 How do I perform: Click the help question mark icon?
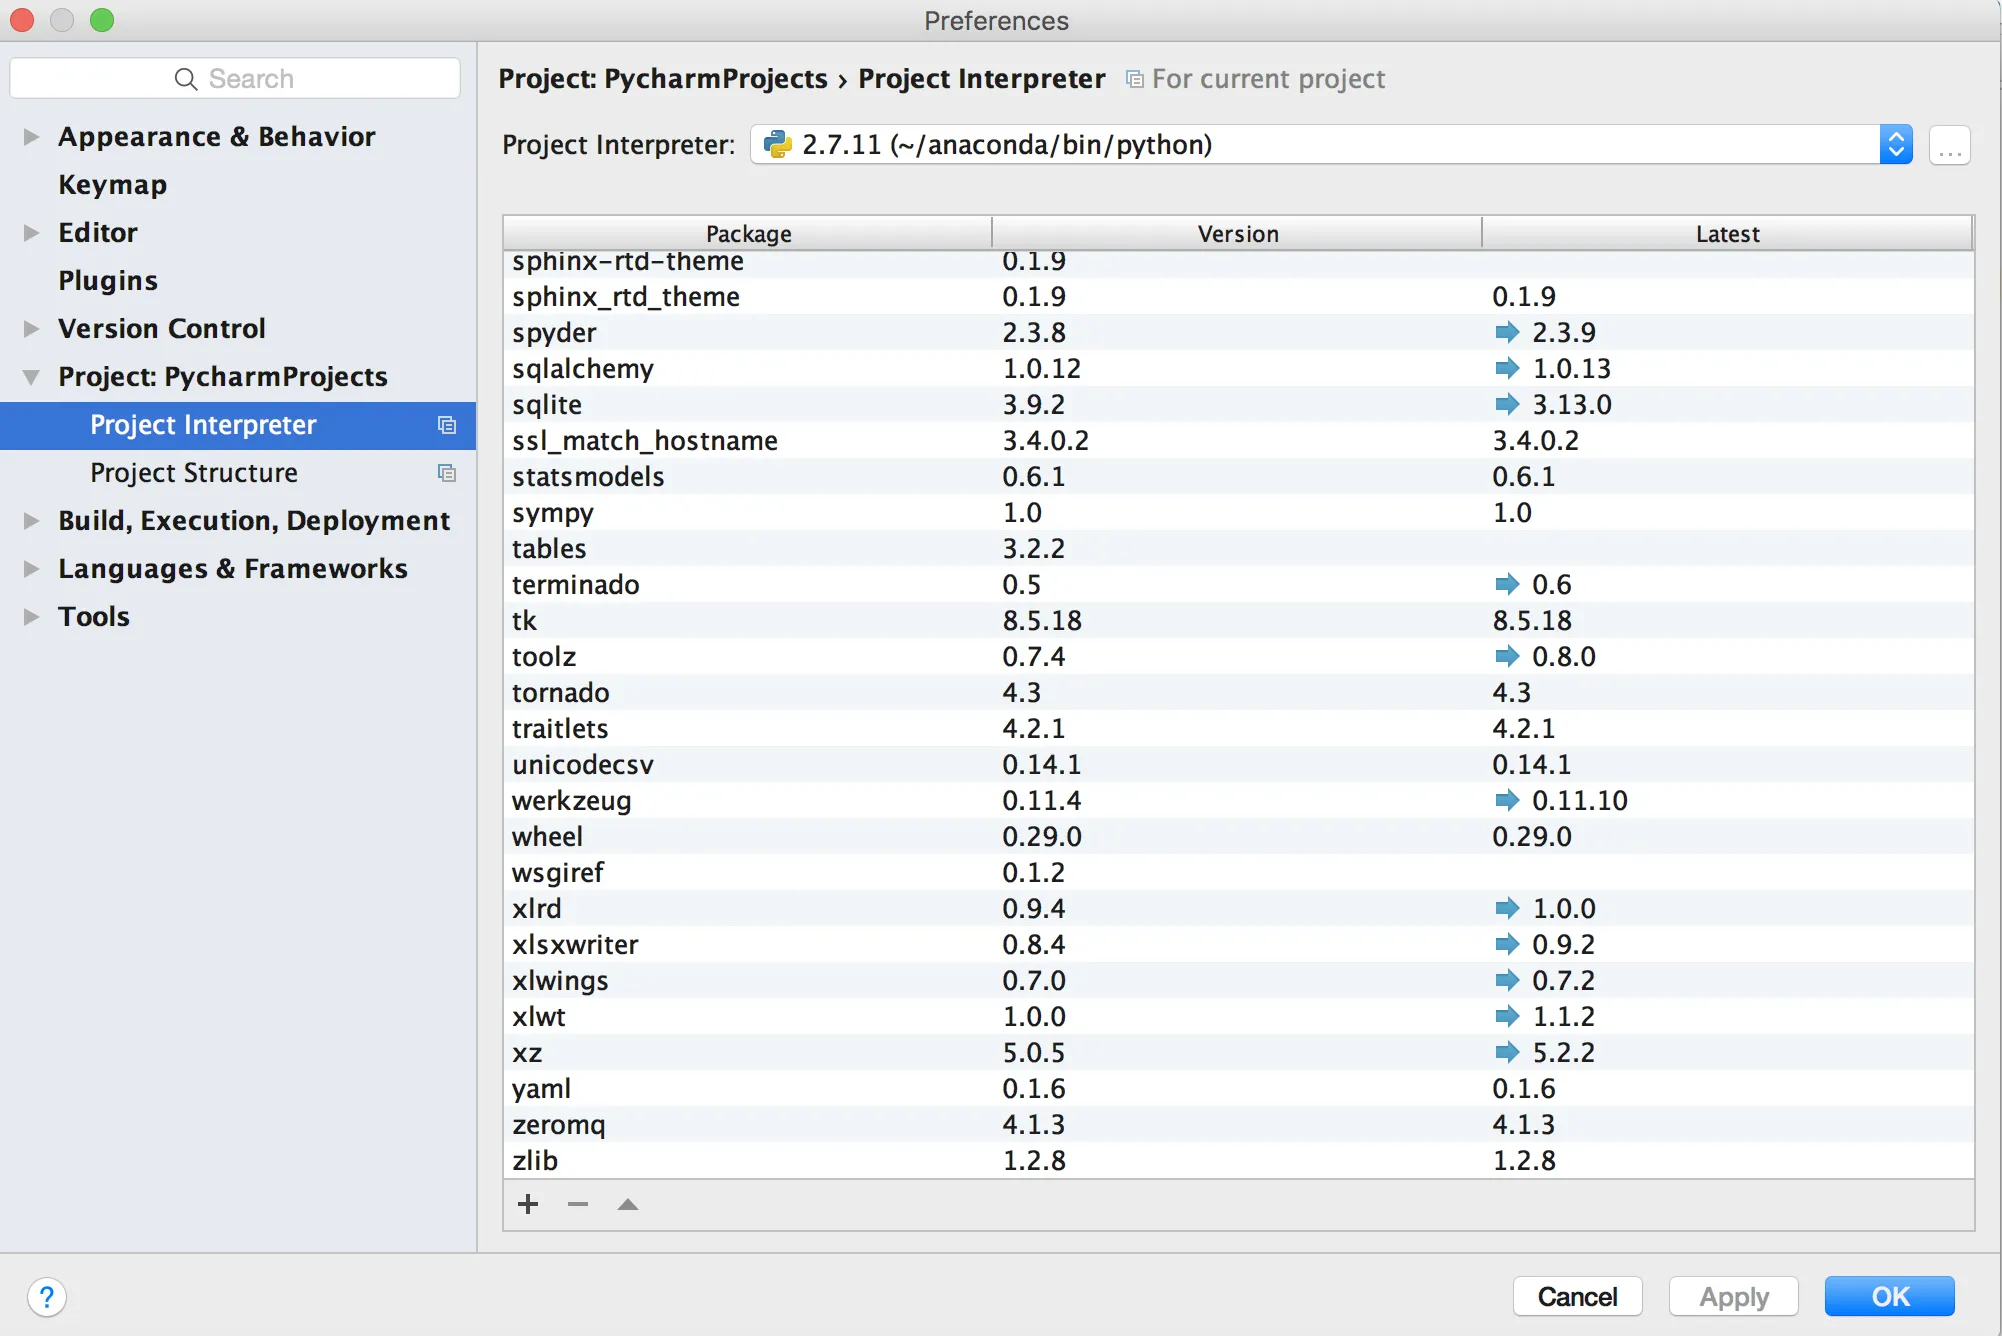[x=47, y=1297]
